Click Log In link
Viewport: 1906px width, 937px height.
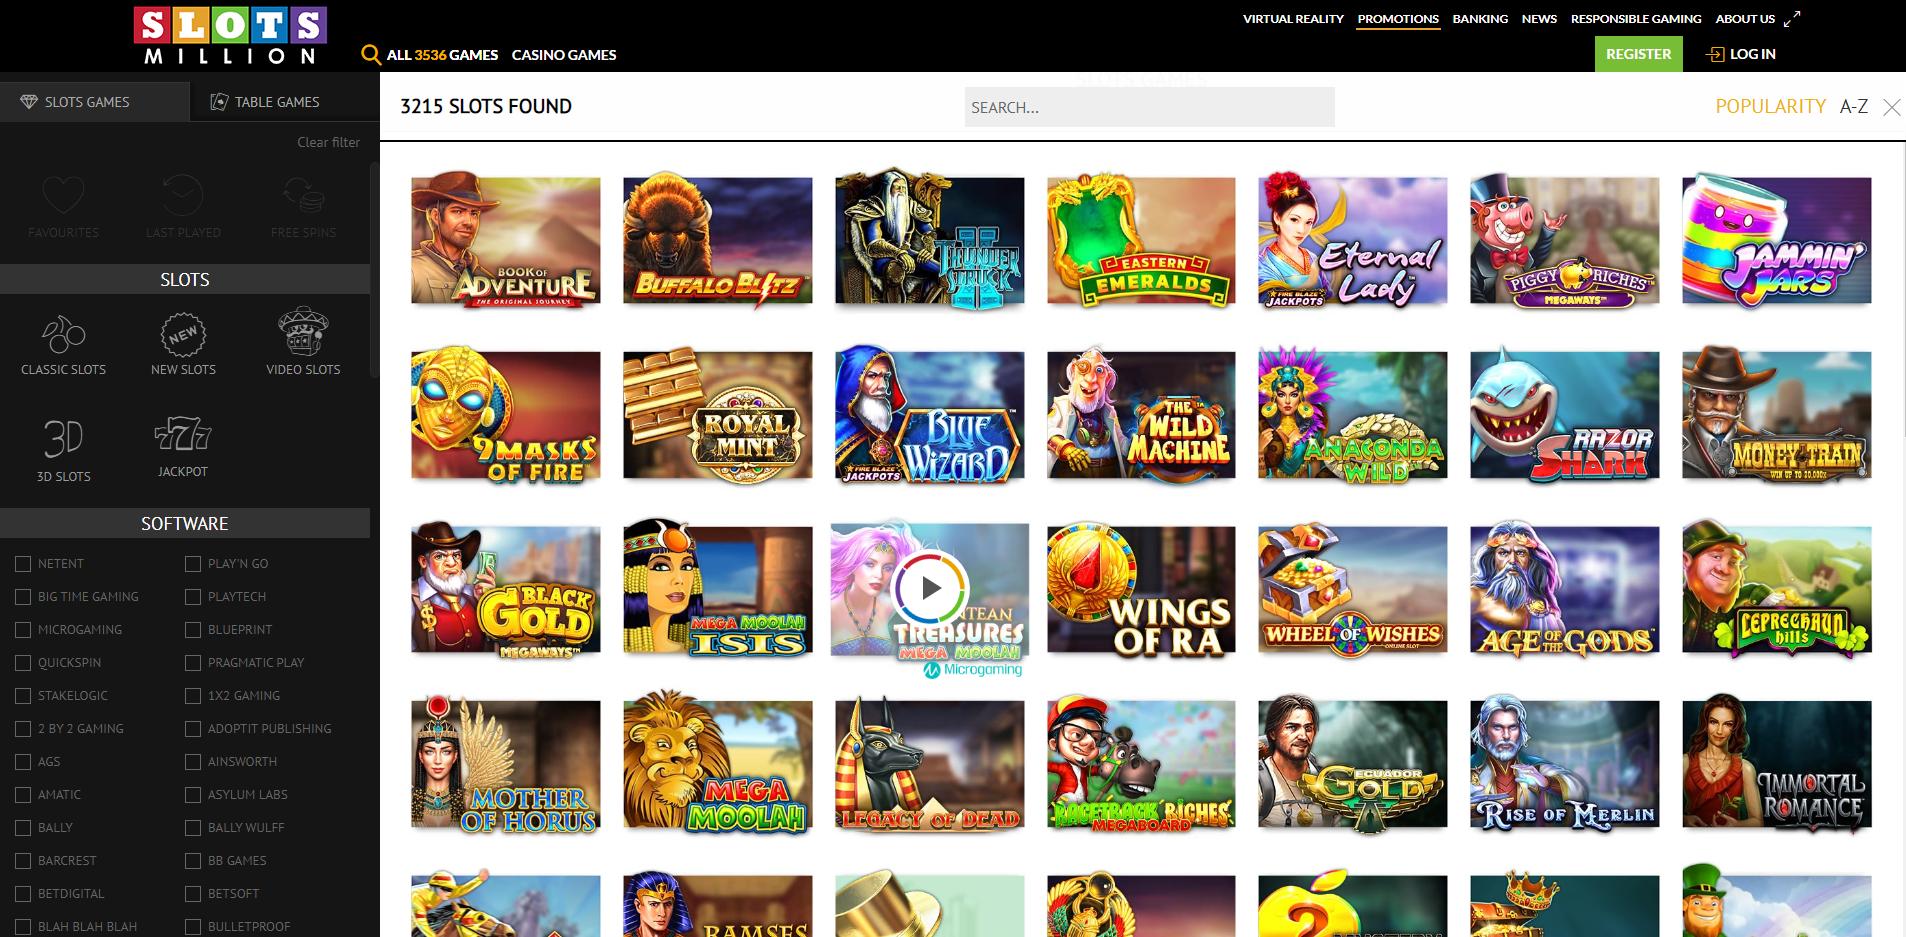click(1741, 54)
